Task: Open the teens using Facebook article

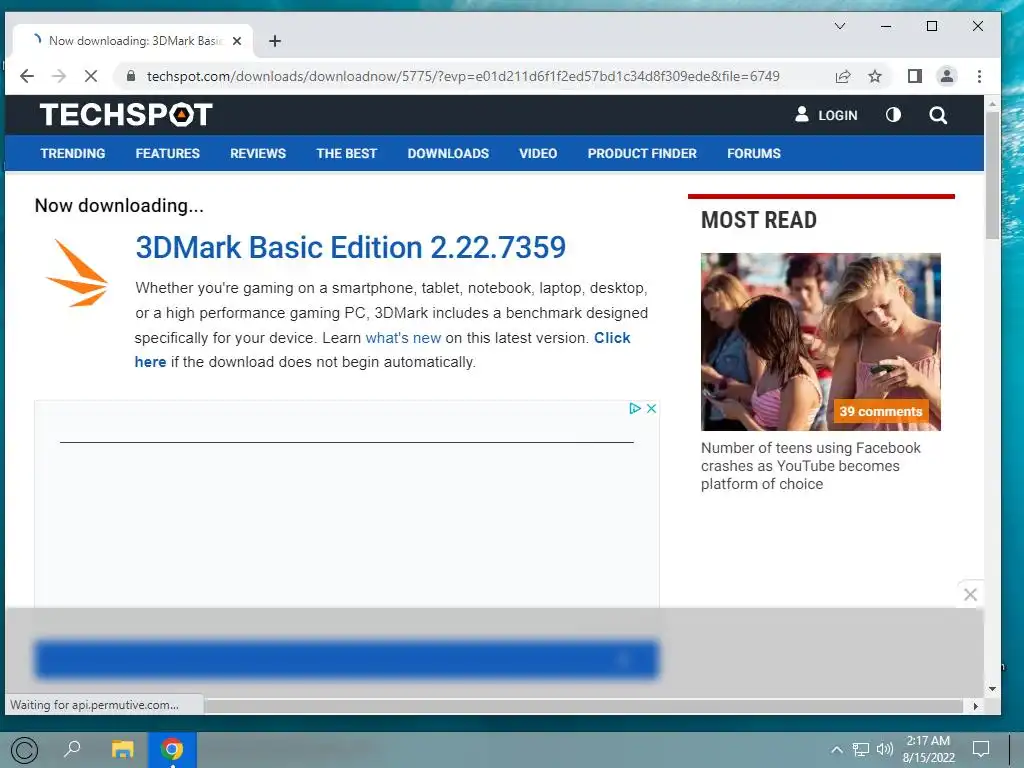Action: pyautogui.click(x=810, y=466)
